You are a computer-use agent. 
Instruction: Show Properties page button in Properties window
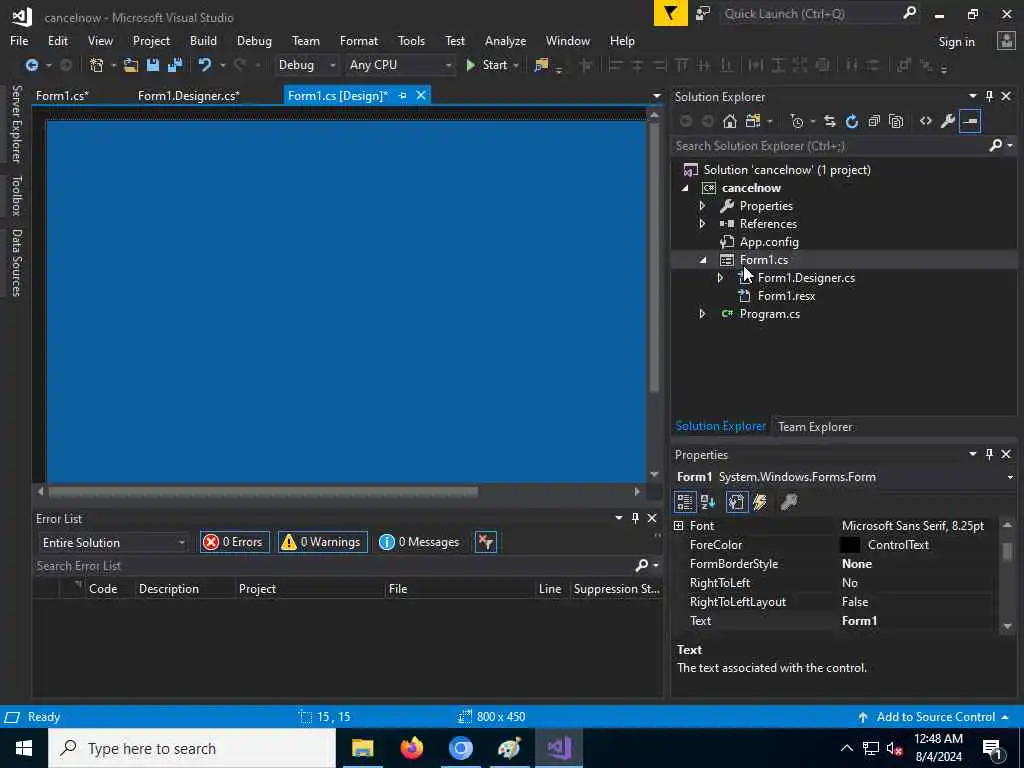click(737, 502)
